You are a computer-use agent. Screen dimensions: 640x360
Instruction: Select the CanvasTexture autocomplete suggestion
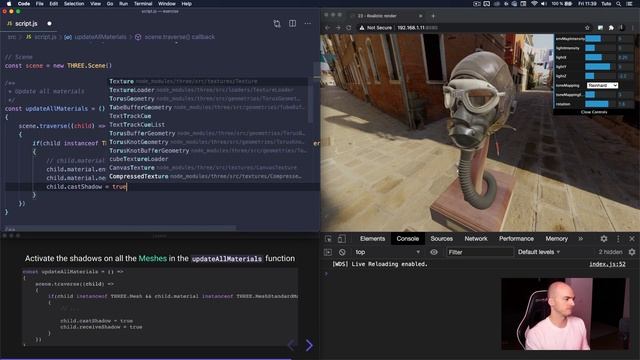[x=208, y=168]
